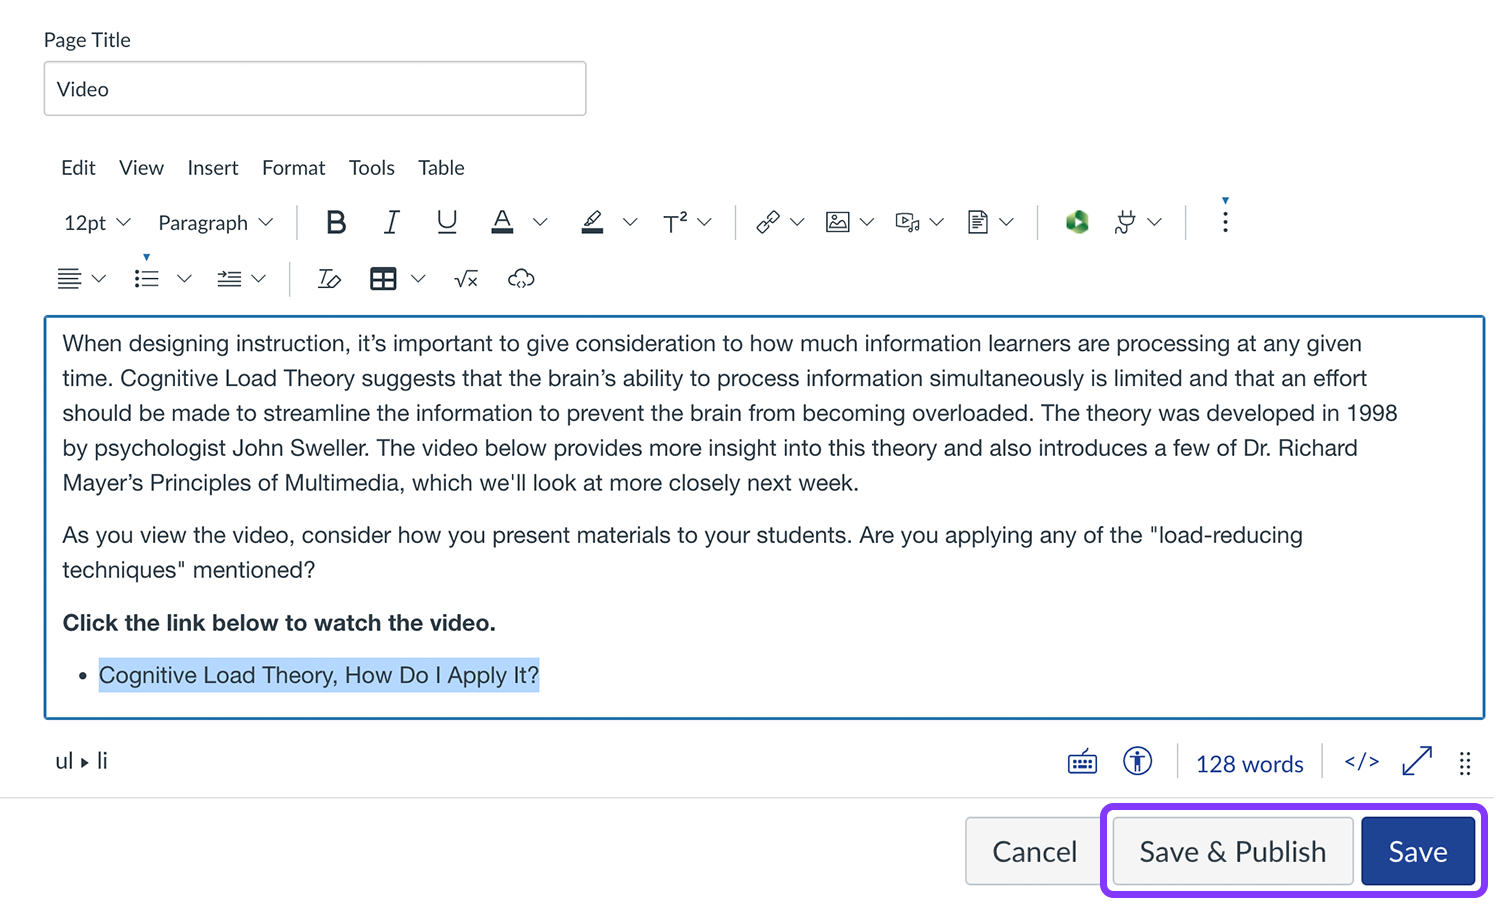Click the insert media icon

point(907,222)
